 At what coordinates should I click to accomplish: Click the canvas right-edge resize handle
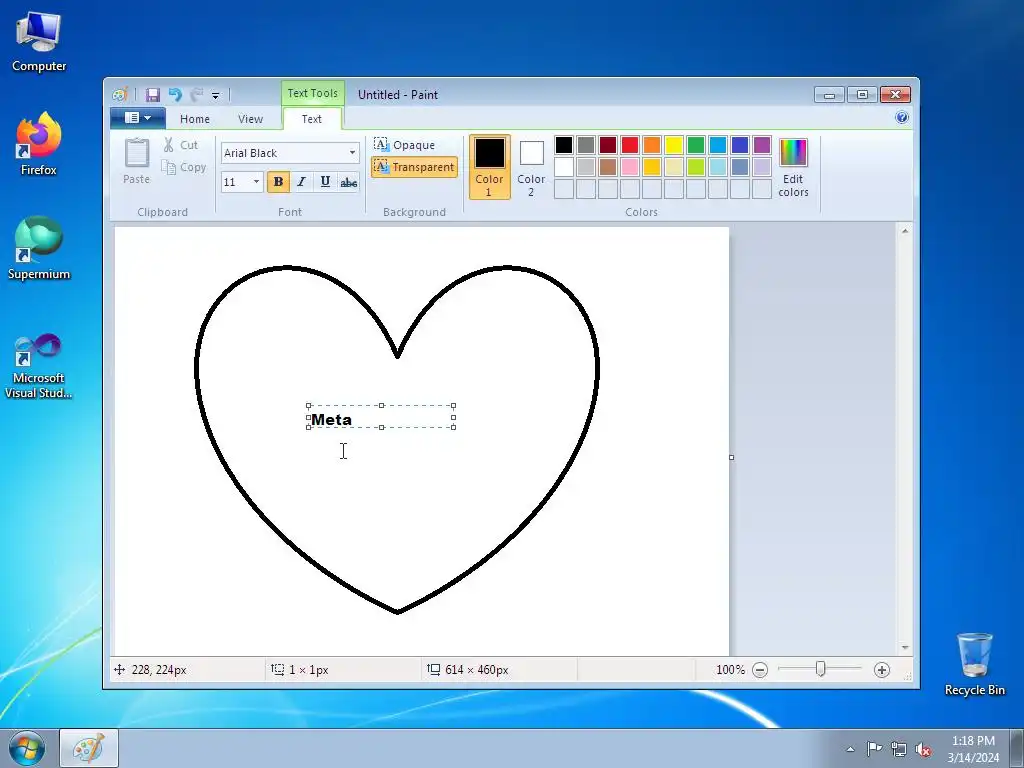(731, 457)
